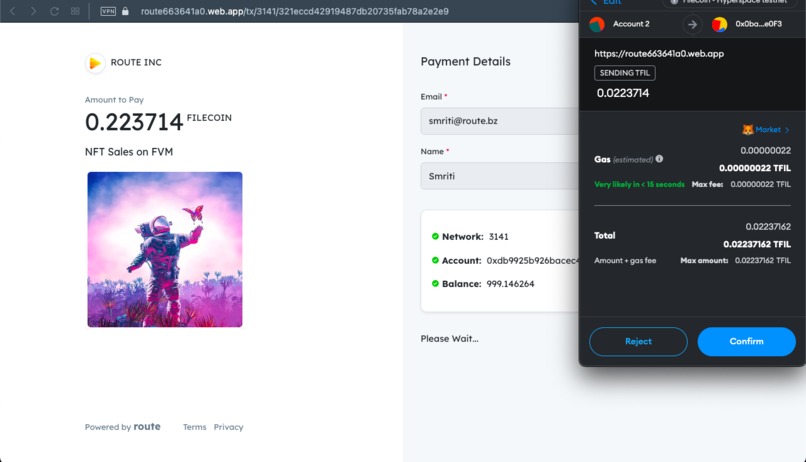Click the Account address 0xdb9925b926bacec
806x462 pixels.
533,261
